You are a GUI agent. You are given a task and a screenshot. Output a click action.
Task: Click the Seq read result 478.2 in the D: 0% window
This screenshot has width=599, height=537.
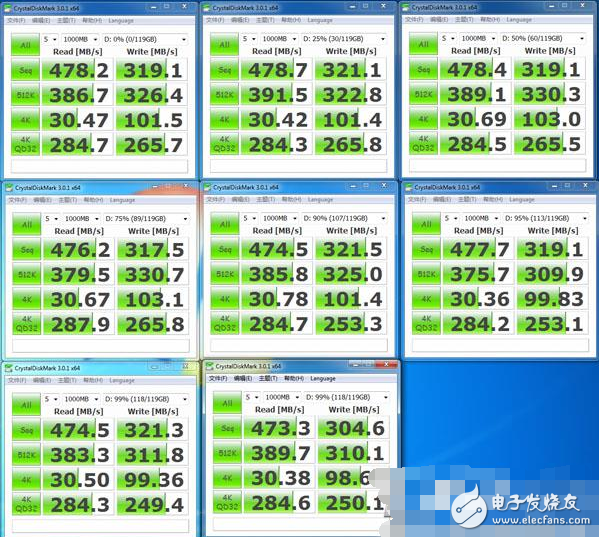click(78, 70)
